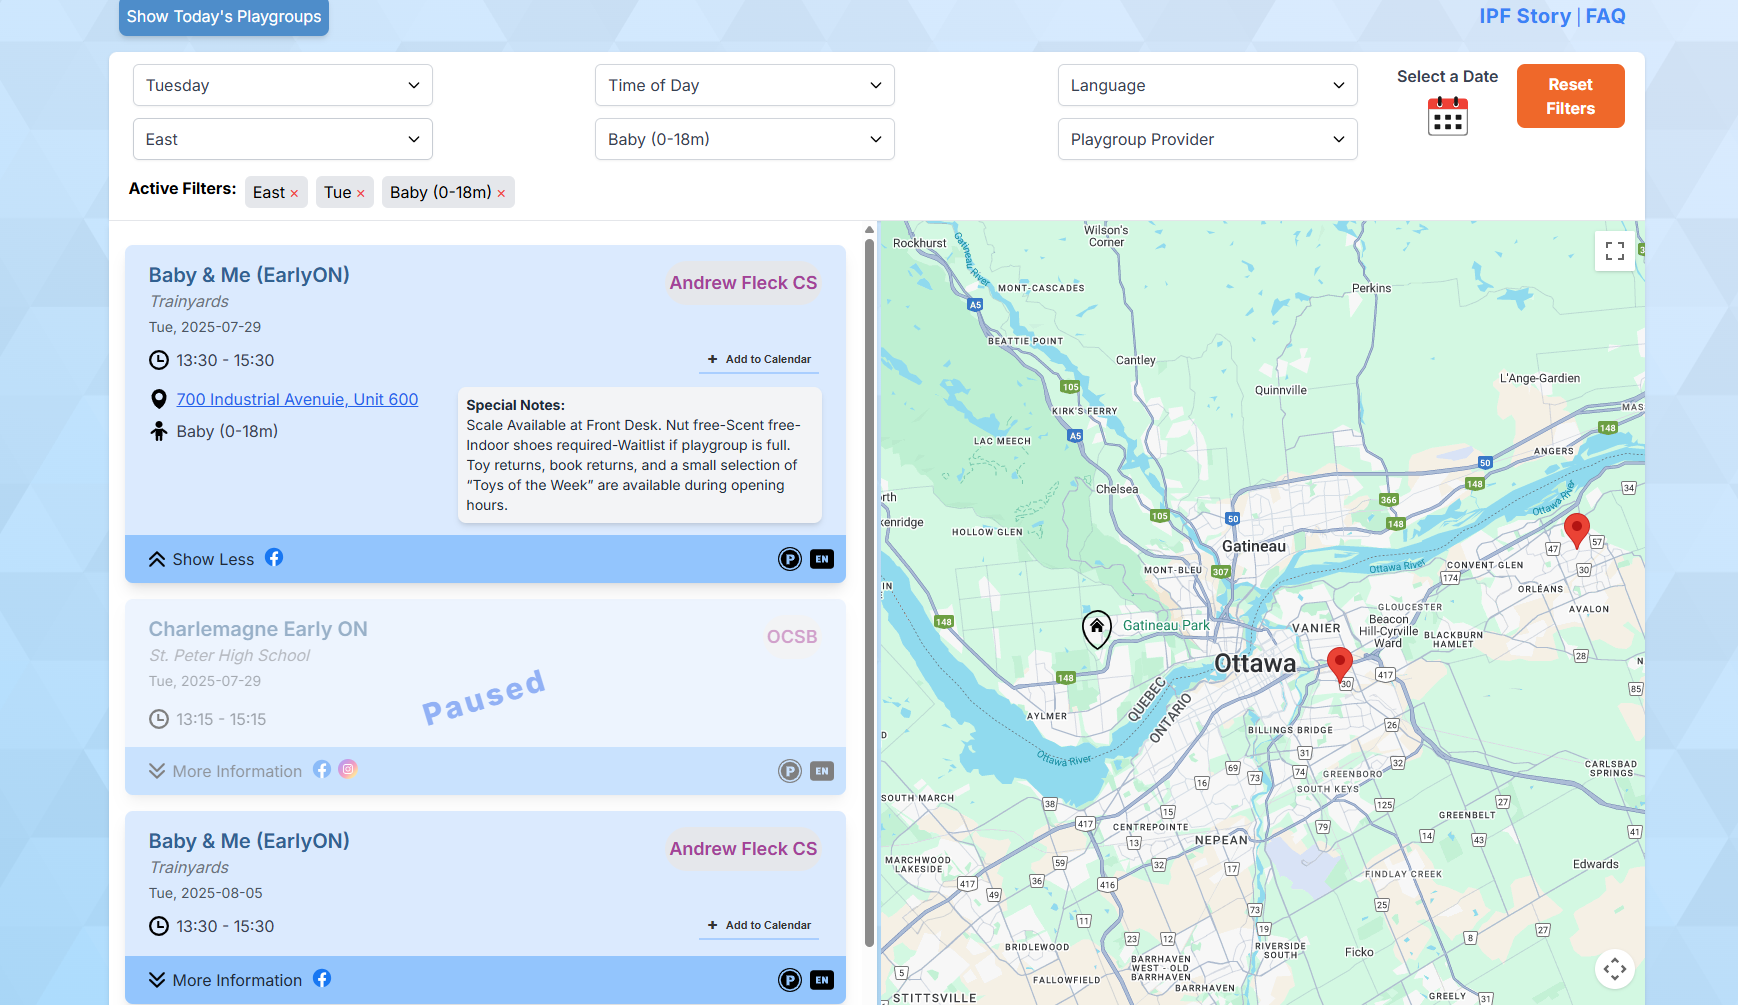Click the Ottawa label on the map
1738x1005 pixels.
point(1255,664)
